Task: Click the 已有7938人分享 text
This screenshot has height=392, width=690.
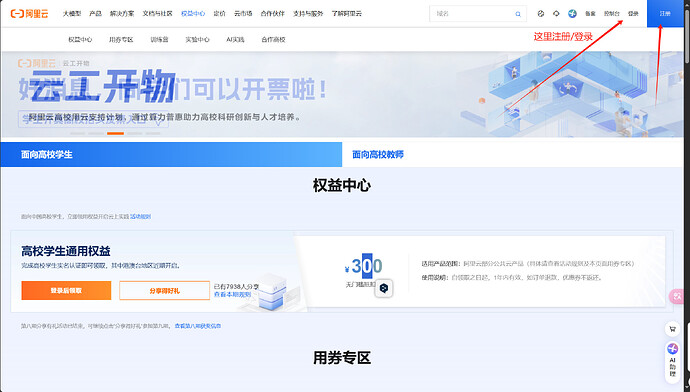Action: (236, 286)
